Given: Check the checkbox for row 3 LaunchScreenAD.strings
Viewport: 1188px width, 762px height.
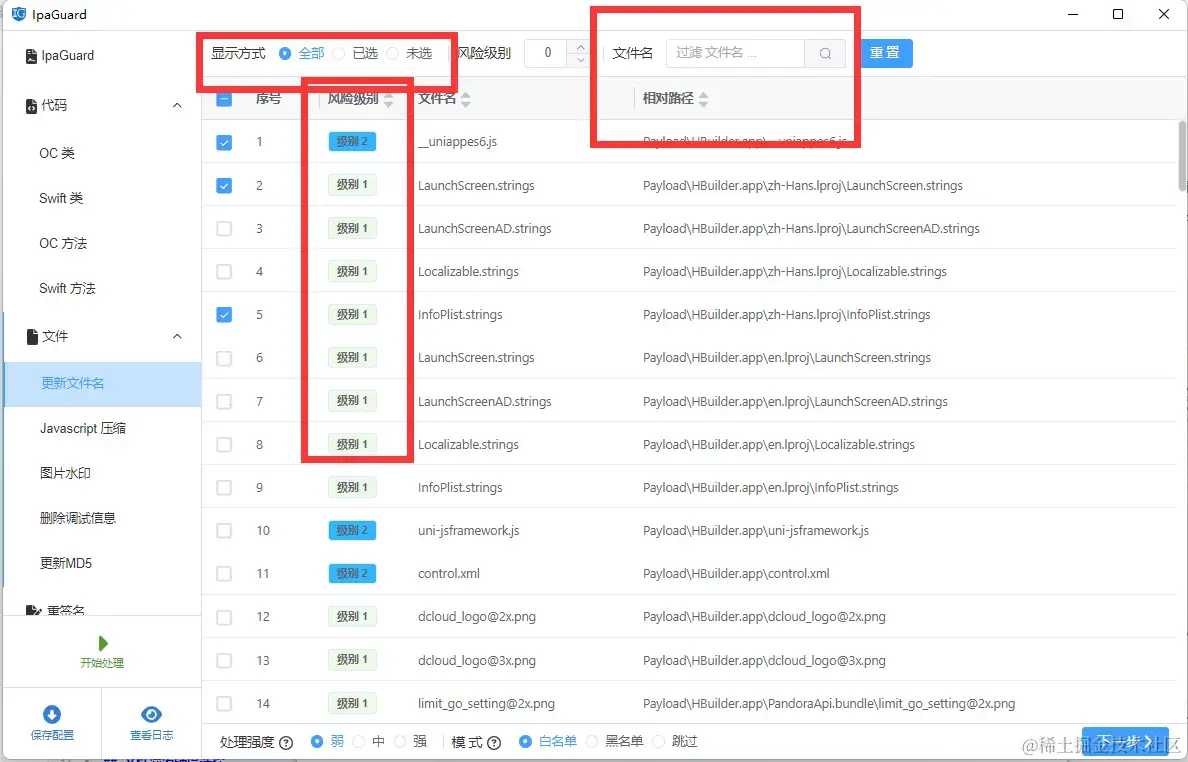Looking at the screenshot, I should (x=223, y=227).
